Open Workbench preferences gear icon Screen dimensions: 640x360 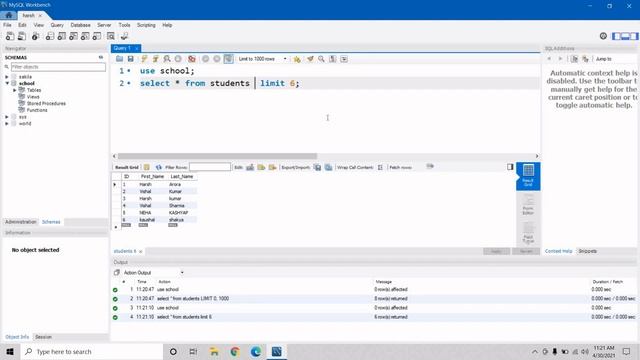pos(603,36)
